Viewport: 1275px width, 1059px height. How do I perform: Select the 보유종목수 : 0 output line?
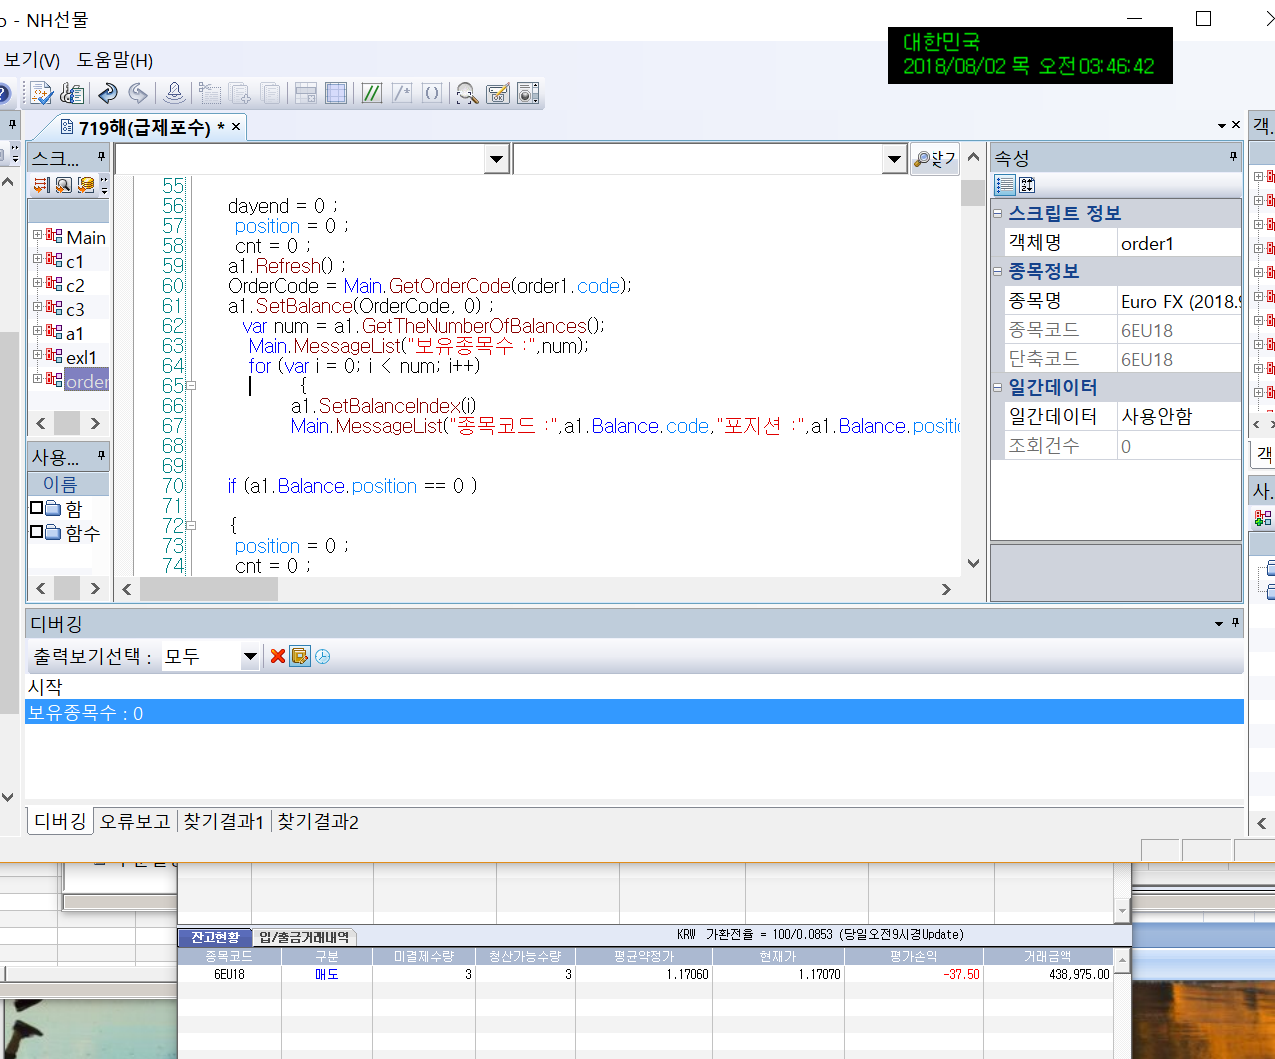[86, 713]
